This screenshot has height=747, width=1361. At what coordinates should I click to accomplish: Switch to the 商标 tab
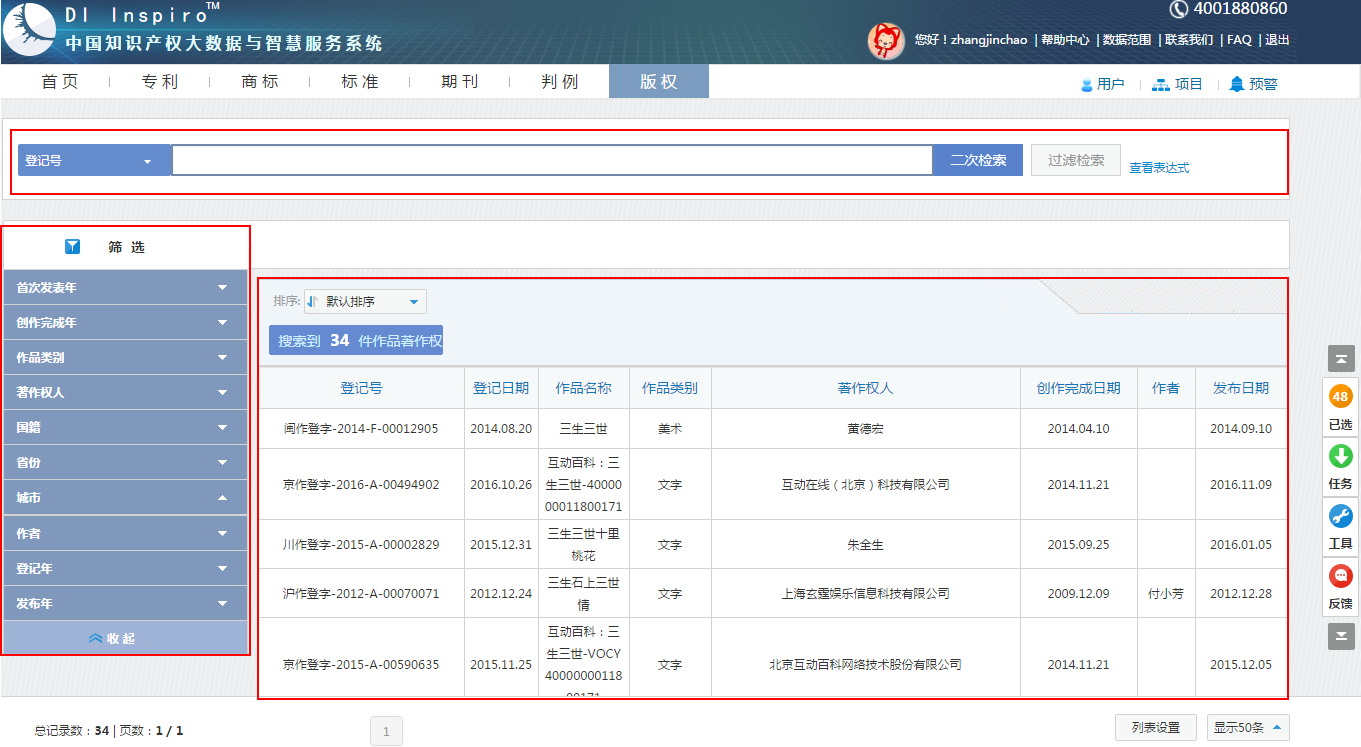[260, 82]
